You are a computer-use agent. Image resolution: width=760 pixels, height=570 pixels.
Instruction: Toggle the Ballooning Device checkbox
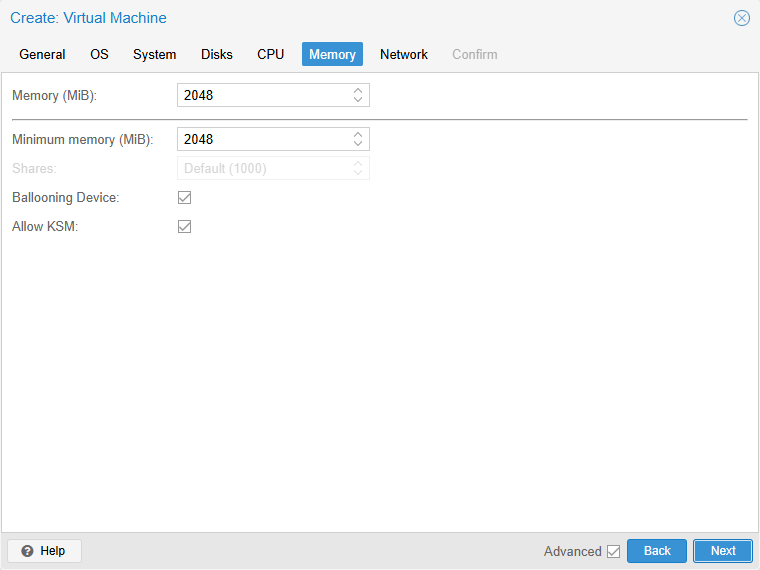[185, 197]
